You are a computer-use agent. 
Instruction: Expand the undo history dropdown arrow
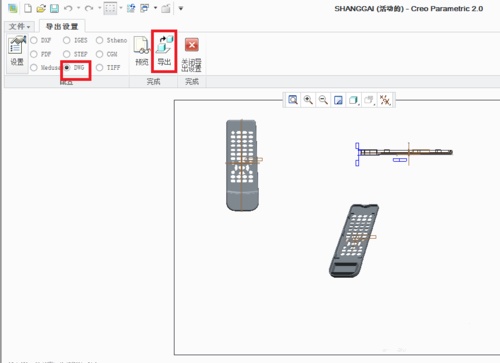point(78,8)
